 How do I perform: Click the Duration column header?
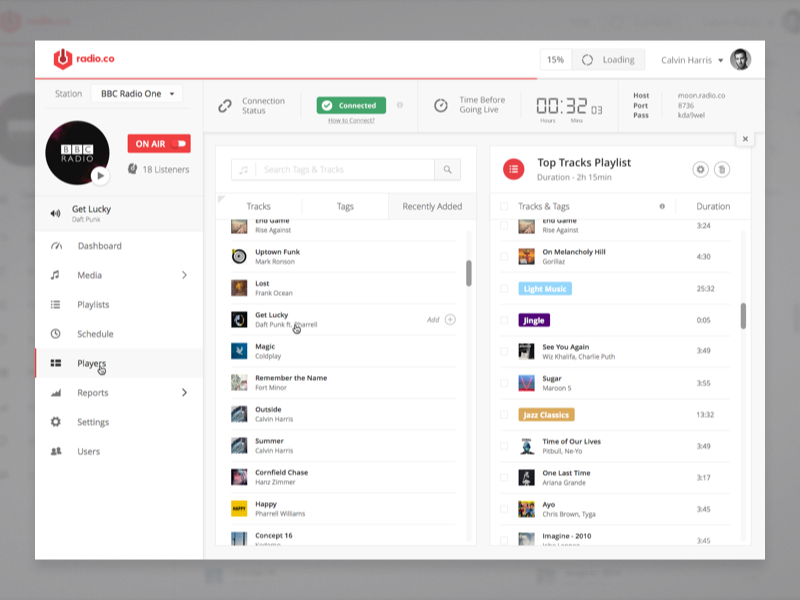[713, 206]
